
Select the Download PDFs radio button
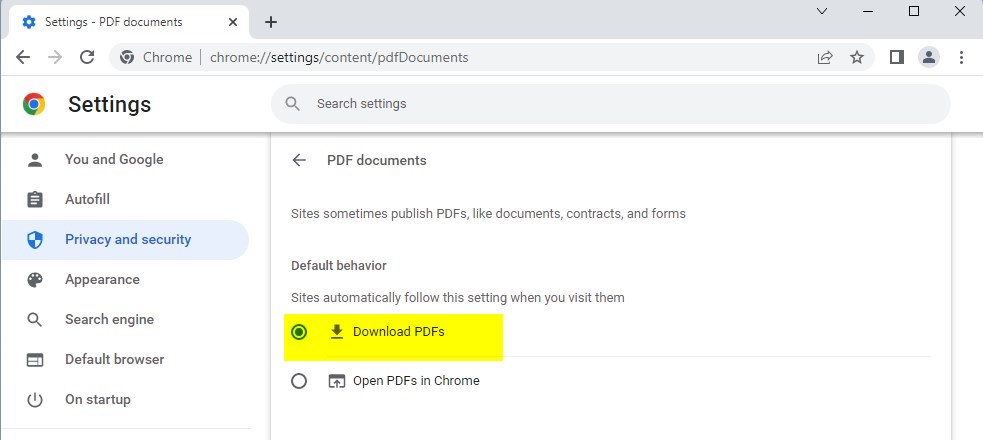click(x=299, y=332)
